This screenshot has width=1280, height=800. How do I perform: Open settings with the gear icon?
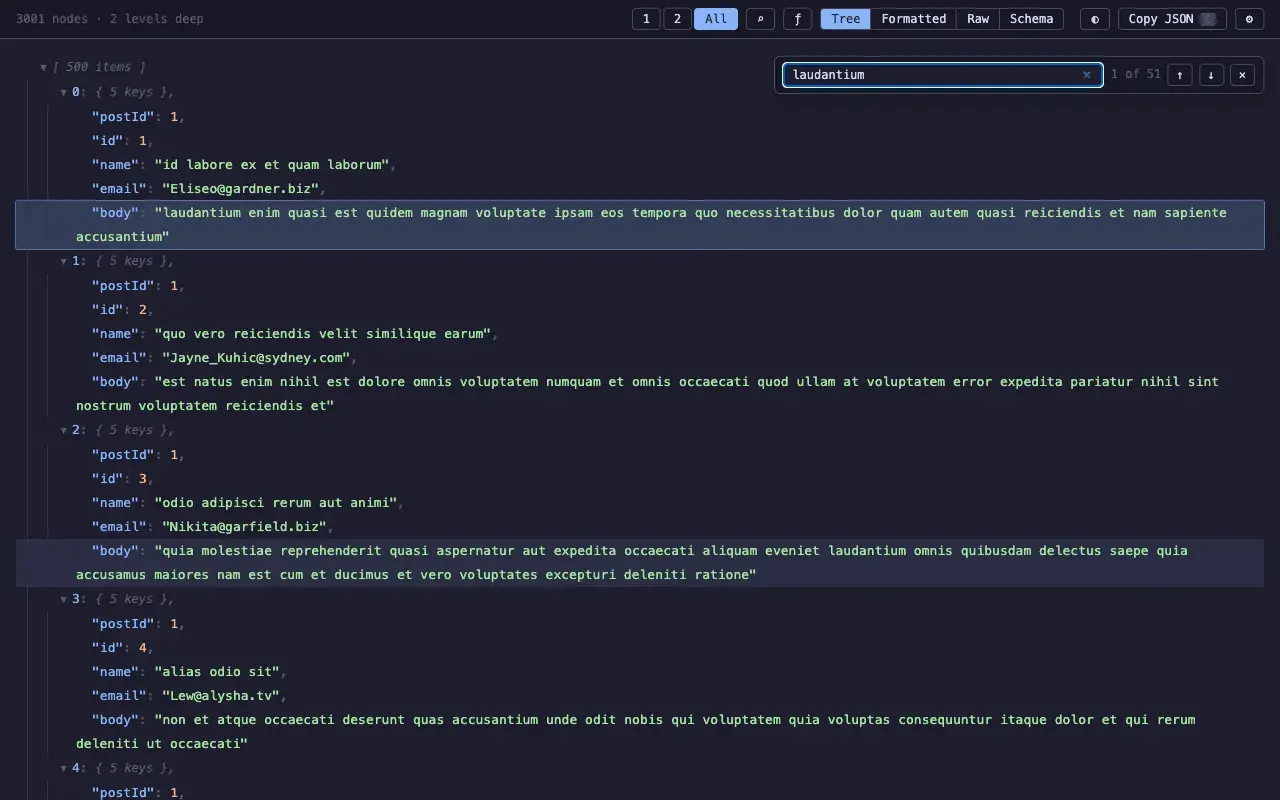pyautogui.click(x=1249, y=19)
